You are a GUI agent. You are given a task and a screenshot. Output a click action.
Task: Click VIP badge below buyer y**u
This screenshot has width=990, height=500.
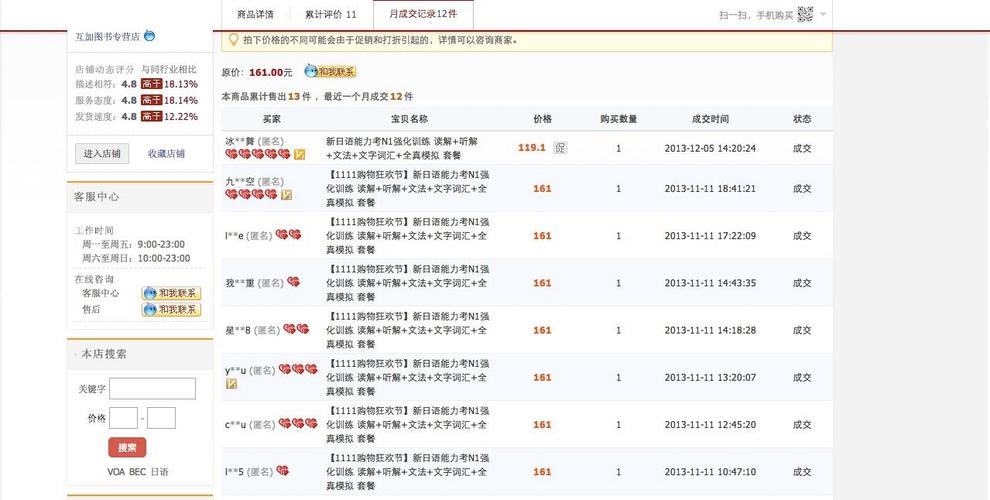[231, 383]
